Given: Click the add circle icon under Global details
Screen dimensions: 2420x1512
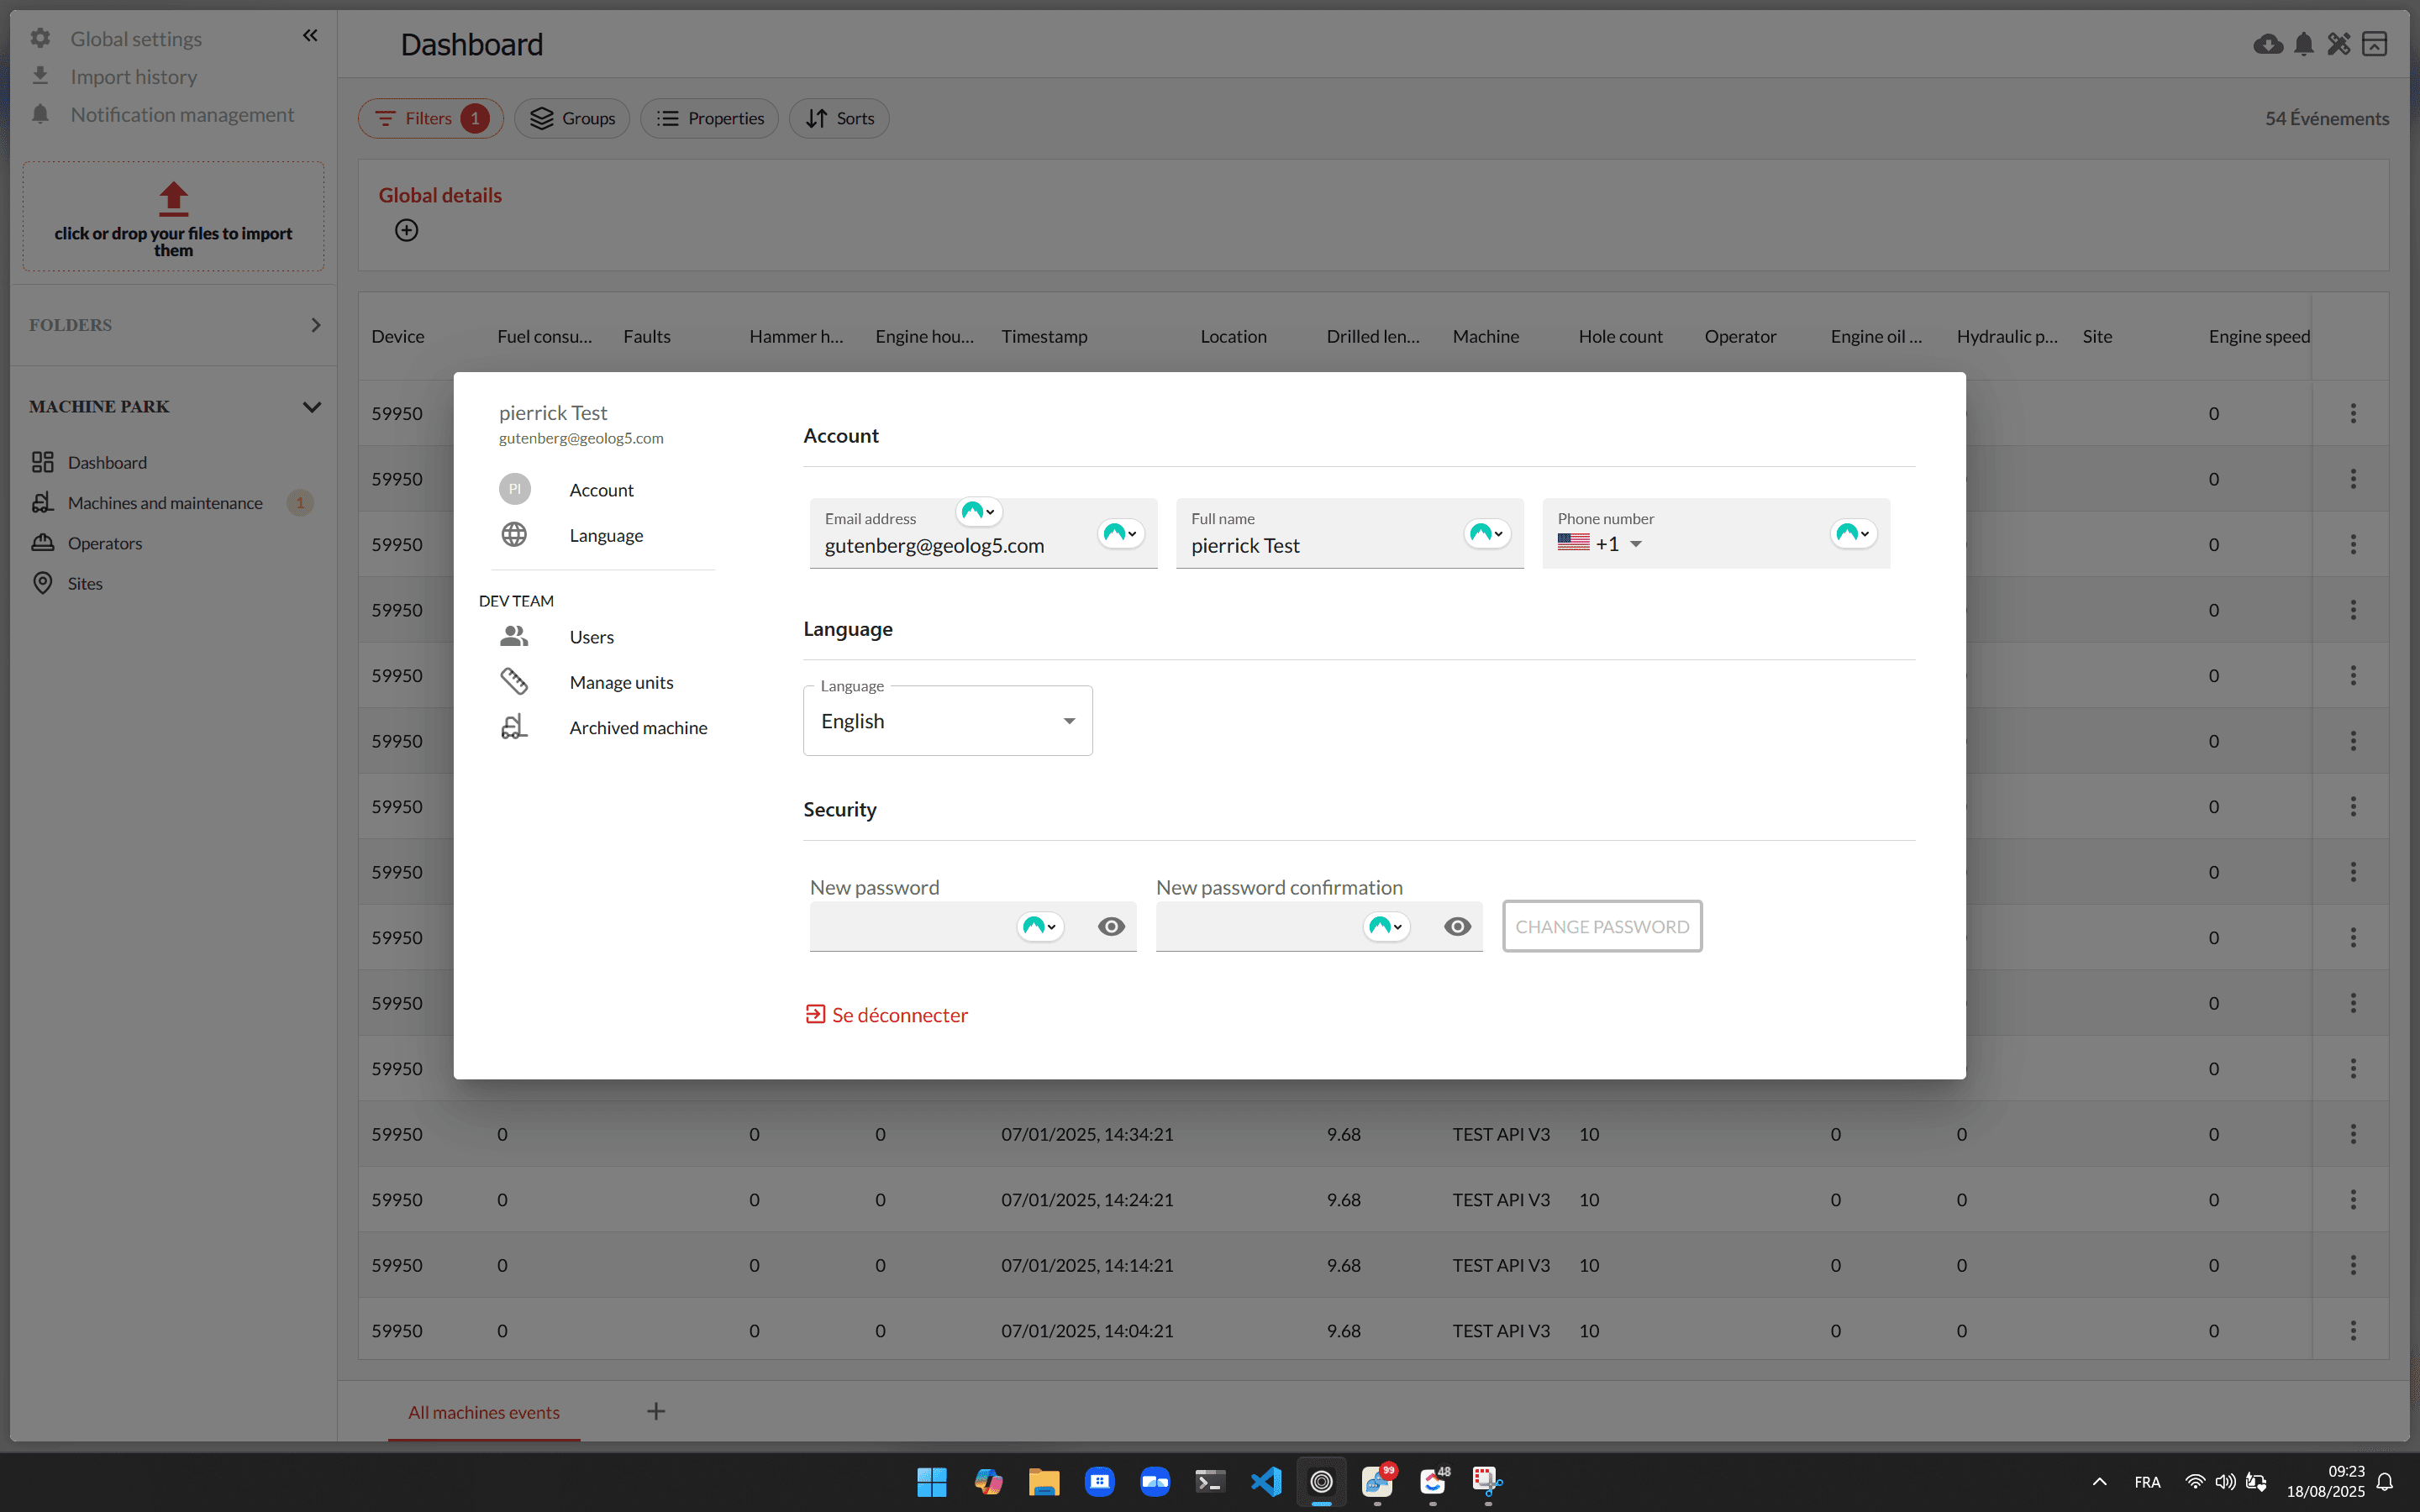Looking at the screenshot, I should pos(406,230).
